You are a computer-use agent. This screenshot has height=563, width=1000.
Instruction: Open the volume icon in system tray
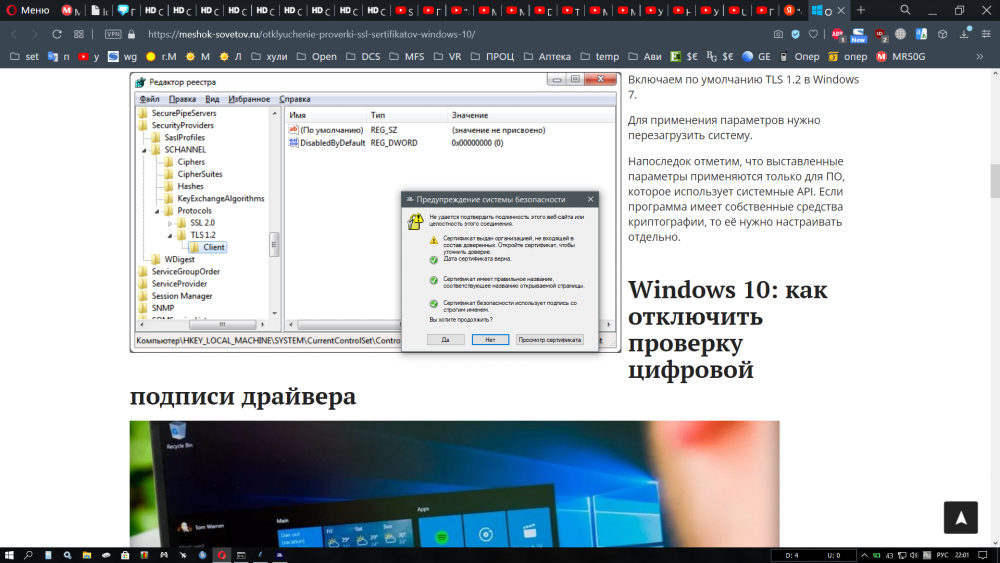(x=914, y=555)
